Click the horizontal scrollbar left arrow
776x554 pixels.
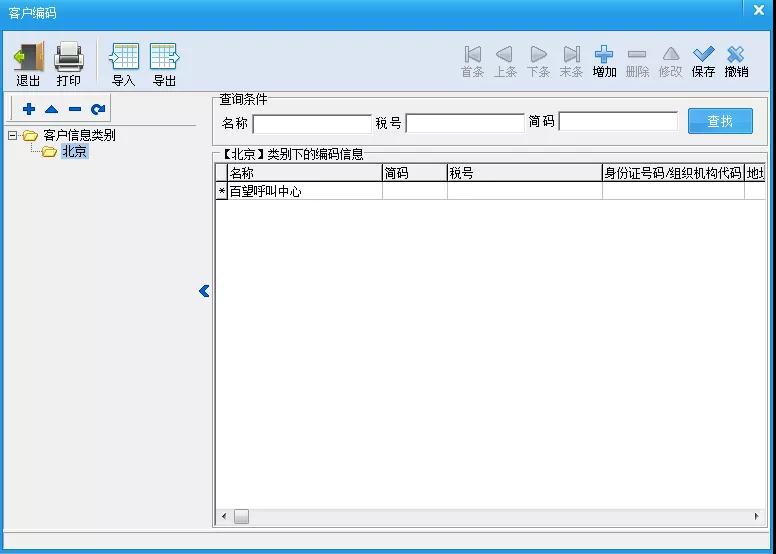(x=224, y=516)
